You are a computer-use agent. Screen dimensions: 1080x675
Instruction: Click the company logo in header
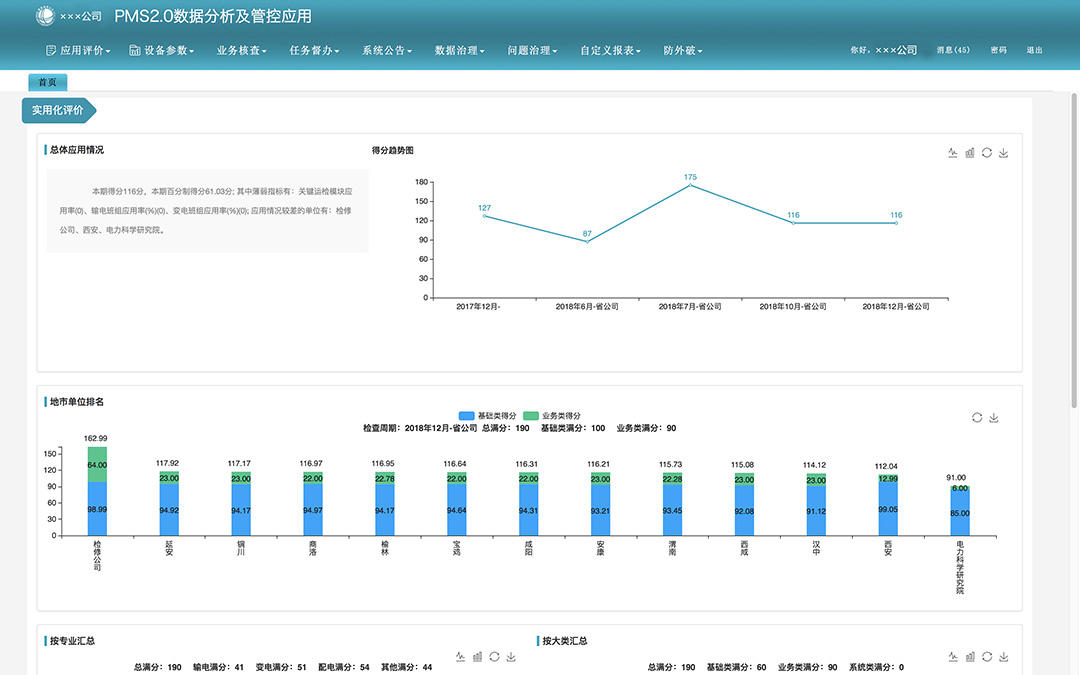point(46,17)
